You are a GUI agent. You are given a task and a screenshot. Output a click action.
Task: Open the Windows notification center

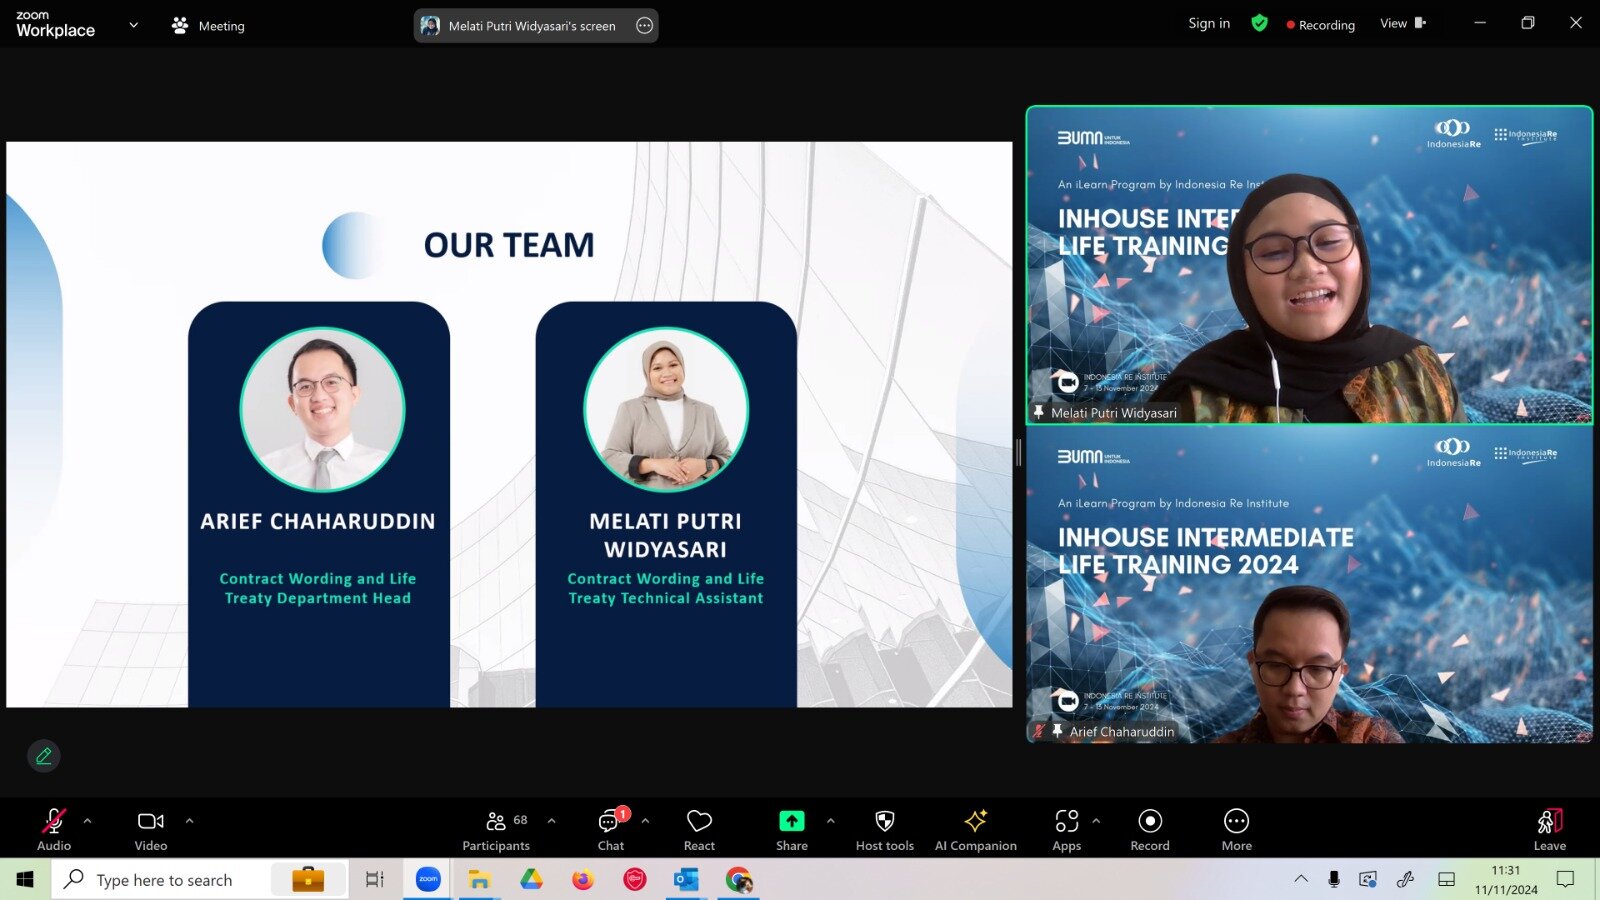(1566, 879)
